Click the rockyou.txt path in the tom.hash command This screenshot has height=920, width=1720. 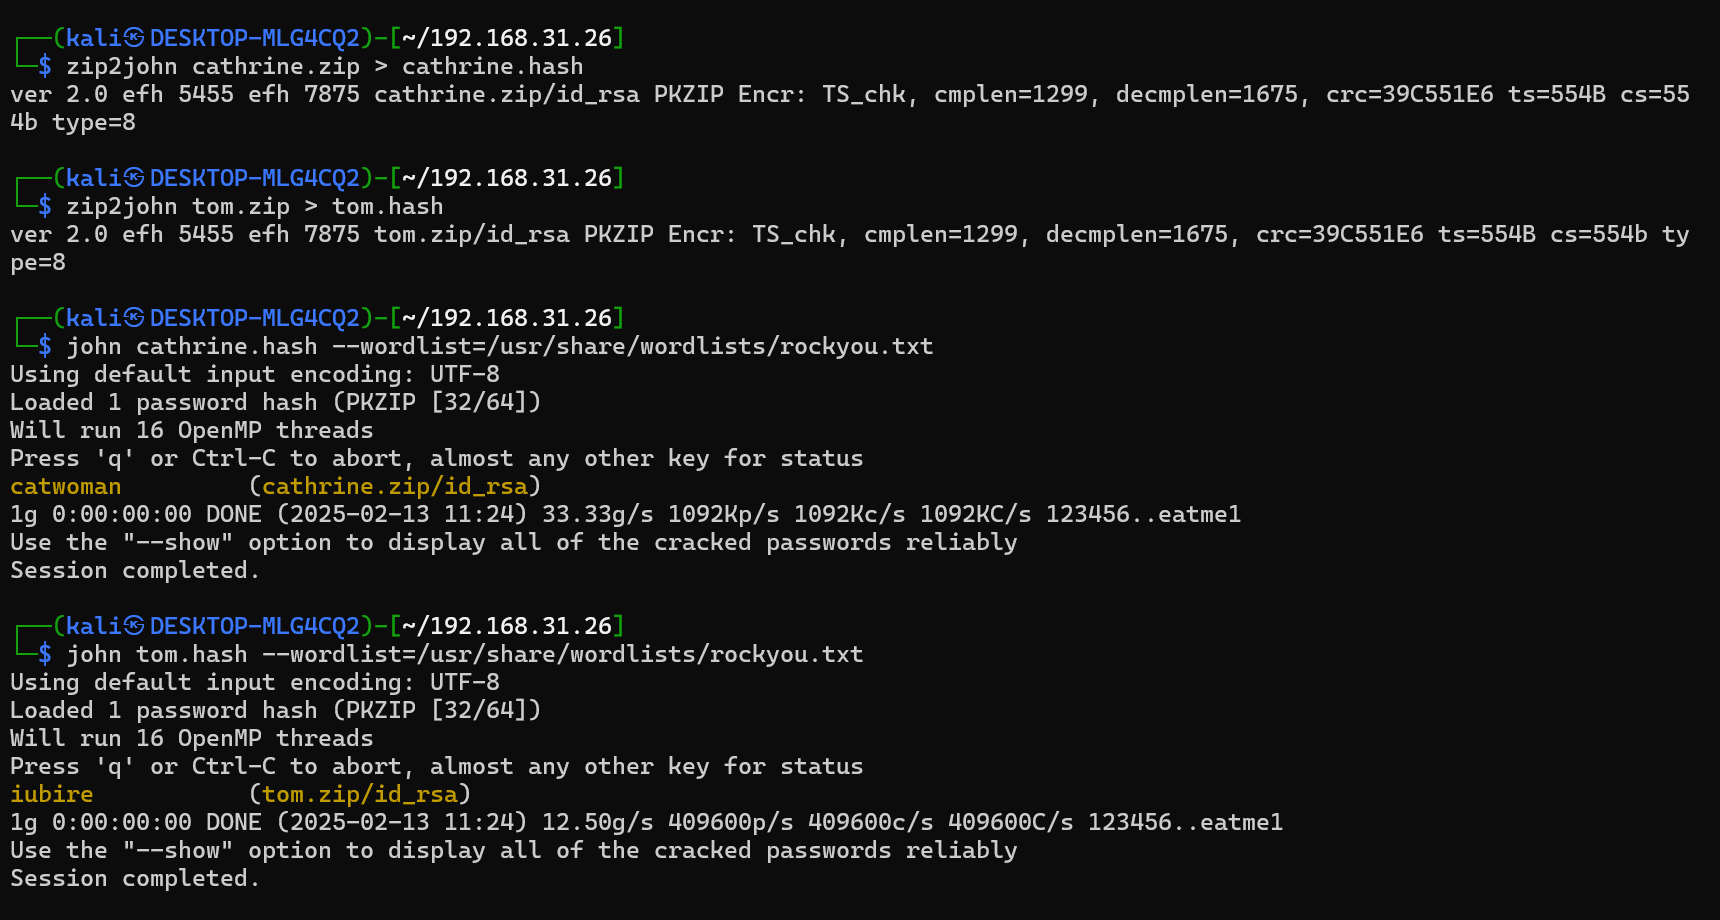pyautogui.click(x=626, y=654)
